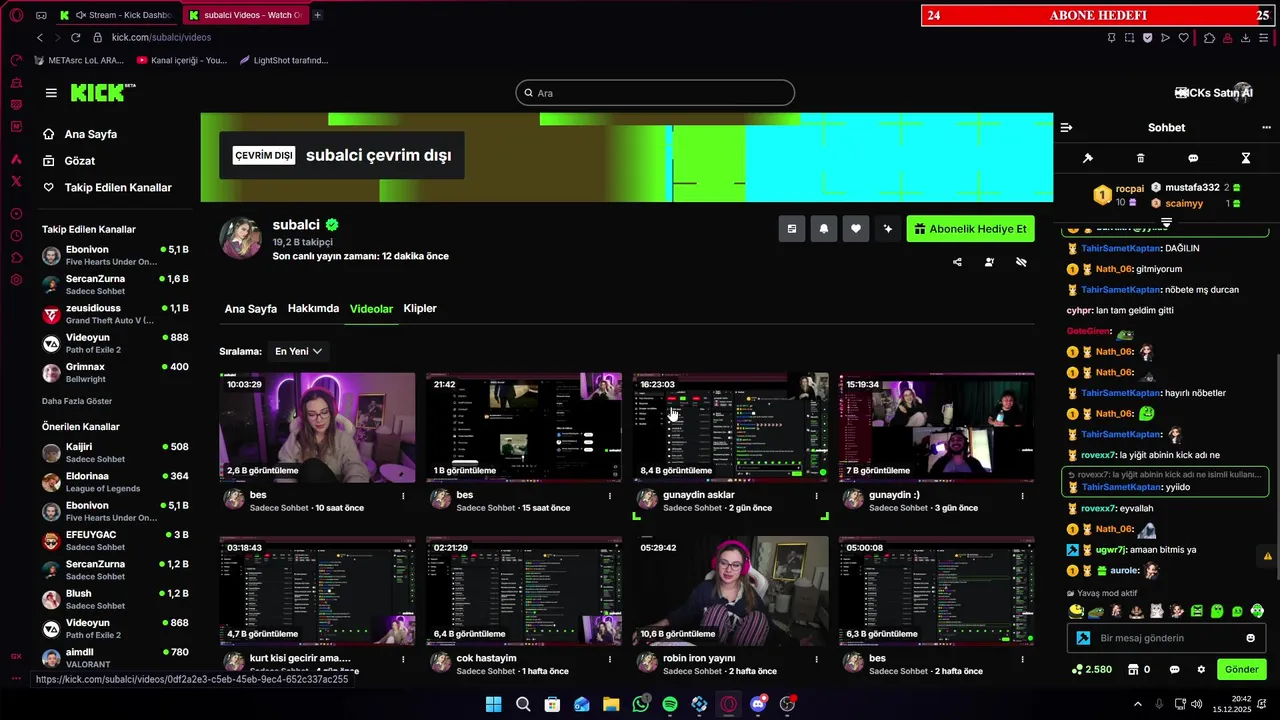Viewport: 1280px width, 720px height.
Task: Click the clear chat trash icon
Action: pyautogui.click(x=1141, y=158)
